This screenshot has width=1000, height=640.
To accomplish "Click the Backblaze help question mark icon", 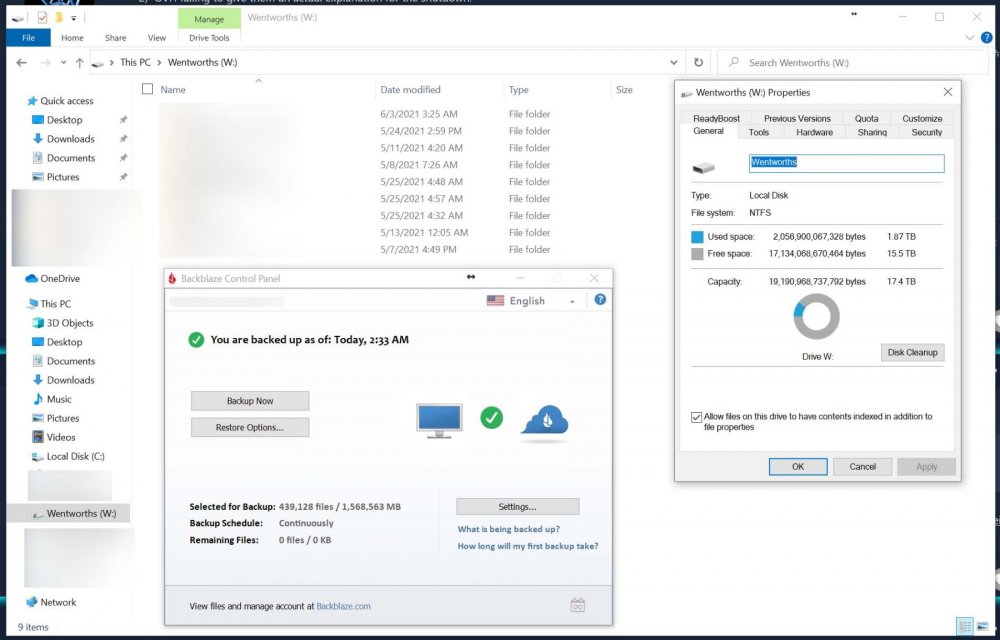I will pos(599,300).
